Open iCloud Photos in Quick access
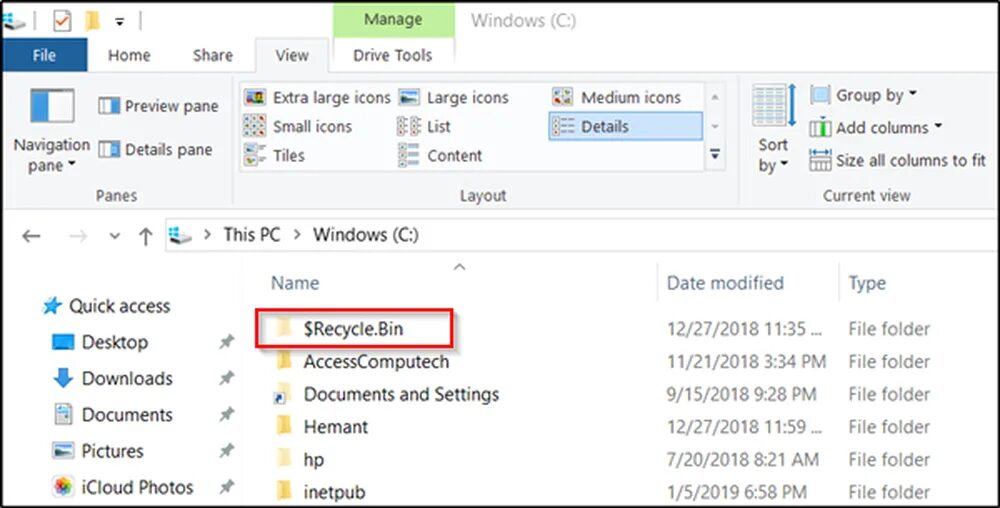Viewport: 1000px width, 508px height. pos(122,488)
